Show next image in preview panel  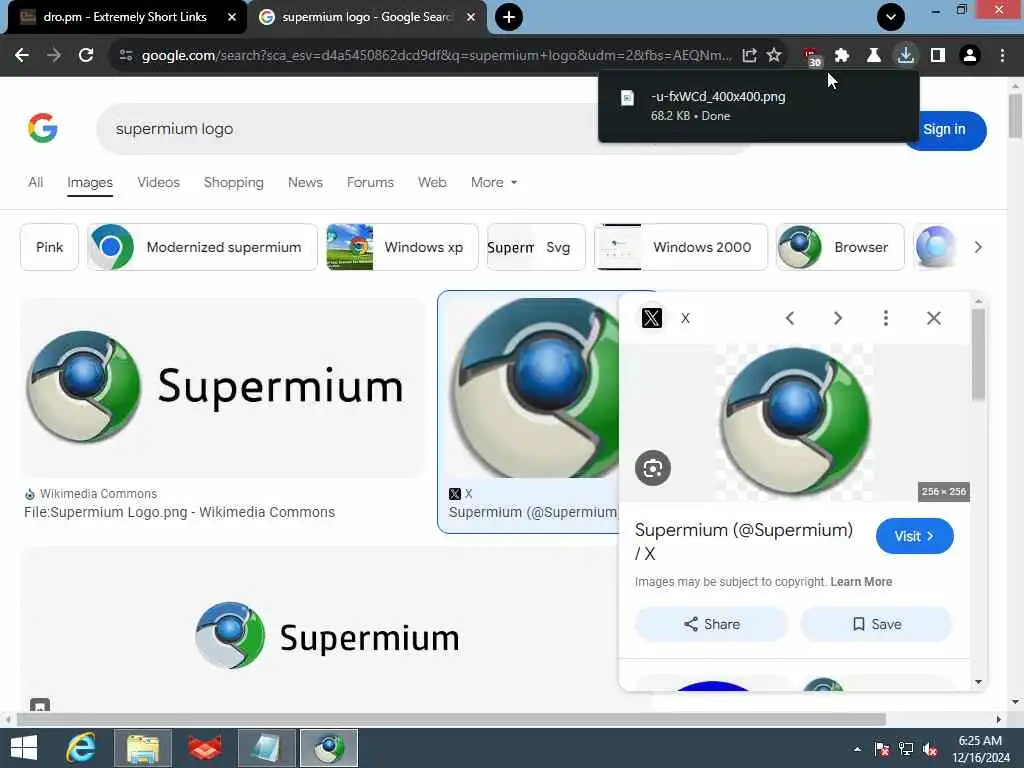tap(838, 318)
